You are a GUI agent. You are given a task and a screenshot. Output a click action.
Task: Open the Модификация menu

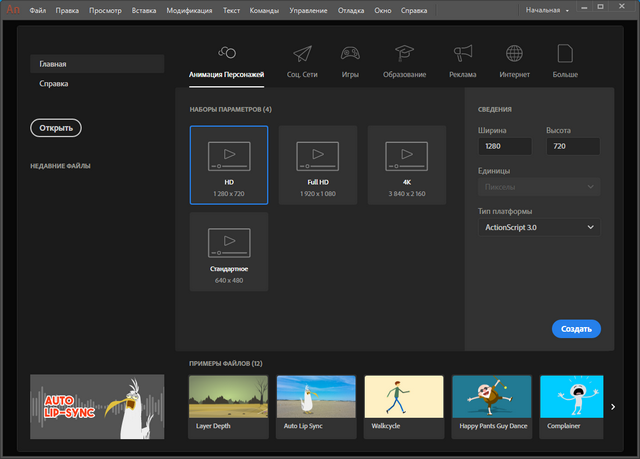pos(189,10)
